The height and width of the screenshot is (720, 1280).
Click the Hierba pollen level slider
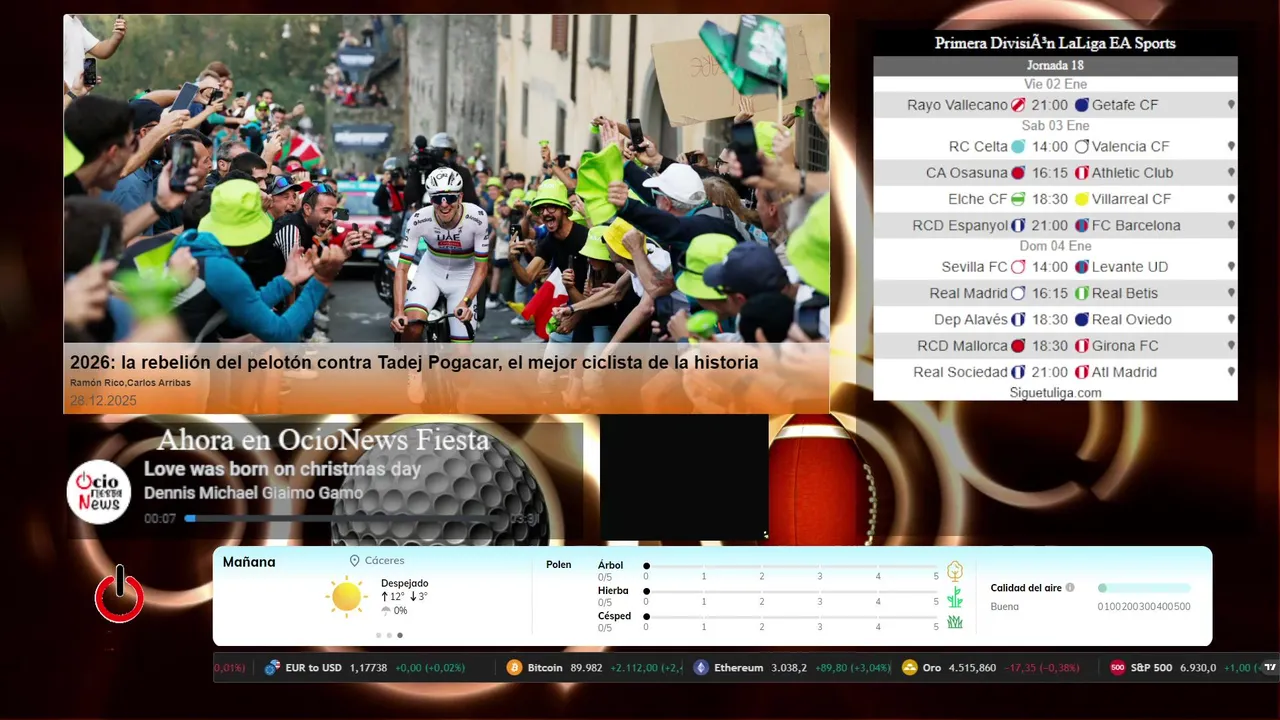pyautogui.click(x=791, y=592)
